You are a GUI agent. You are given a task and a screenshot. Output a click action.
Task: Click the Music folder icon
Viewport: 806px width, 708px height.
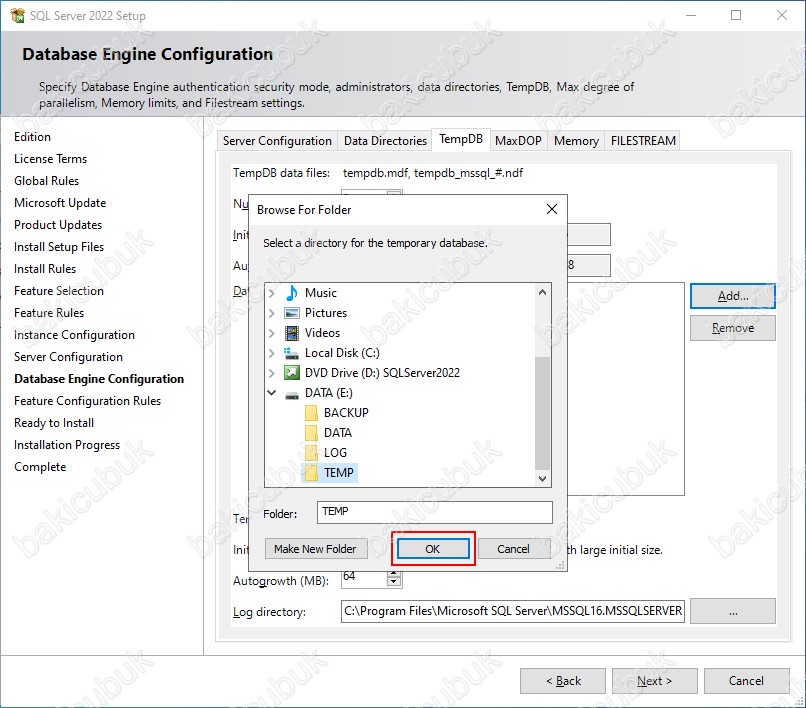(x=291, y=293)
